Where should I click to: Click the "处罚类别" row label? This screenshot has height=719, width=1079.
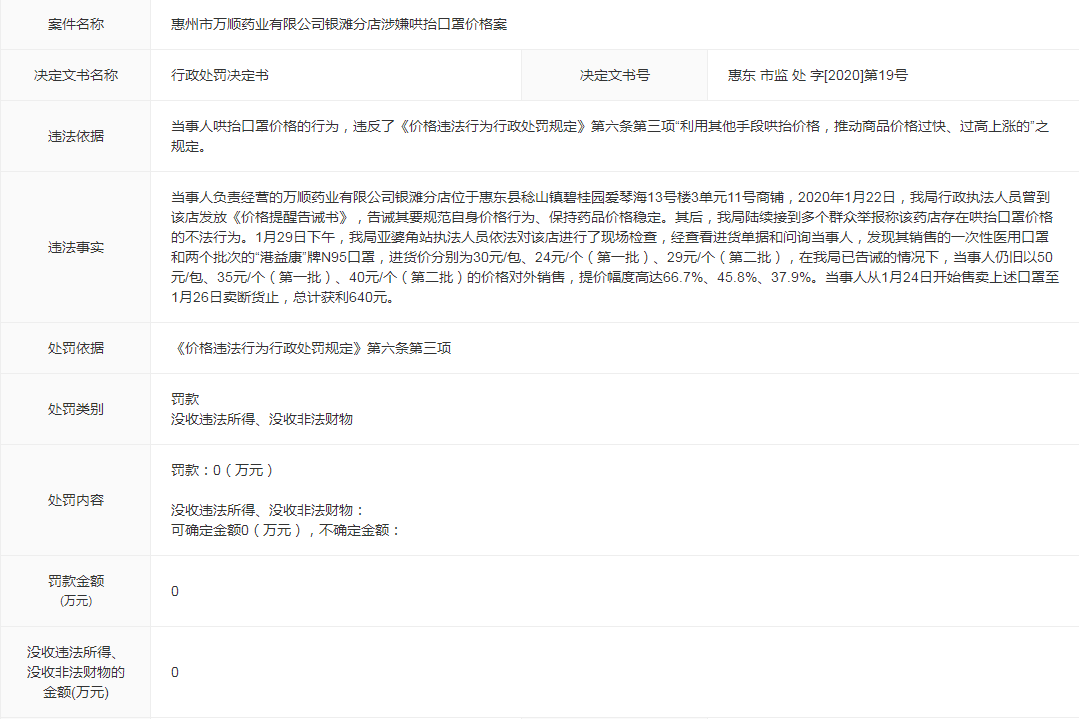[76, 409]
